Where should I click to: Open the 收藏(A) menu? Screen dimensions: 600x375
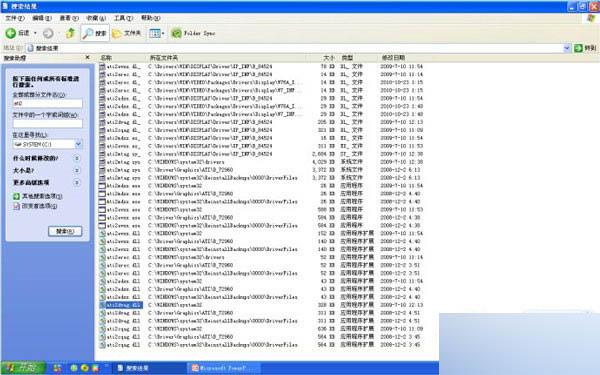pos(96,18)
